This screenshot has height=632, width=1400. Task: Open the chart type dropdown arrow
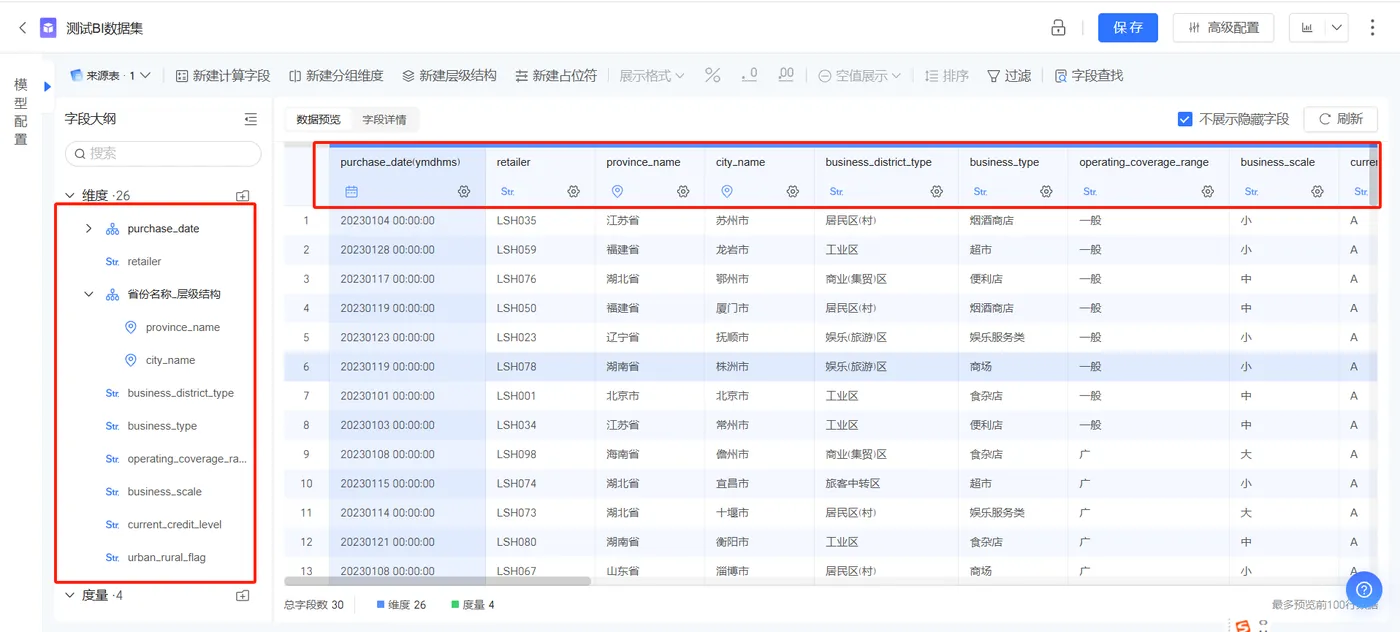pos(1338,28)
